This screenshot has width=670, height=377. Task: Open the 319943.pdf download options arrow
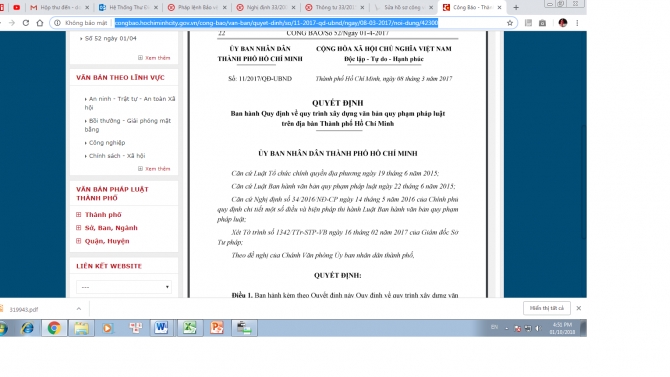click(x=79, y=309)
